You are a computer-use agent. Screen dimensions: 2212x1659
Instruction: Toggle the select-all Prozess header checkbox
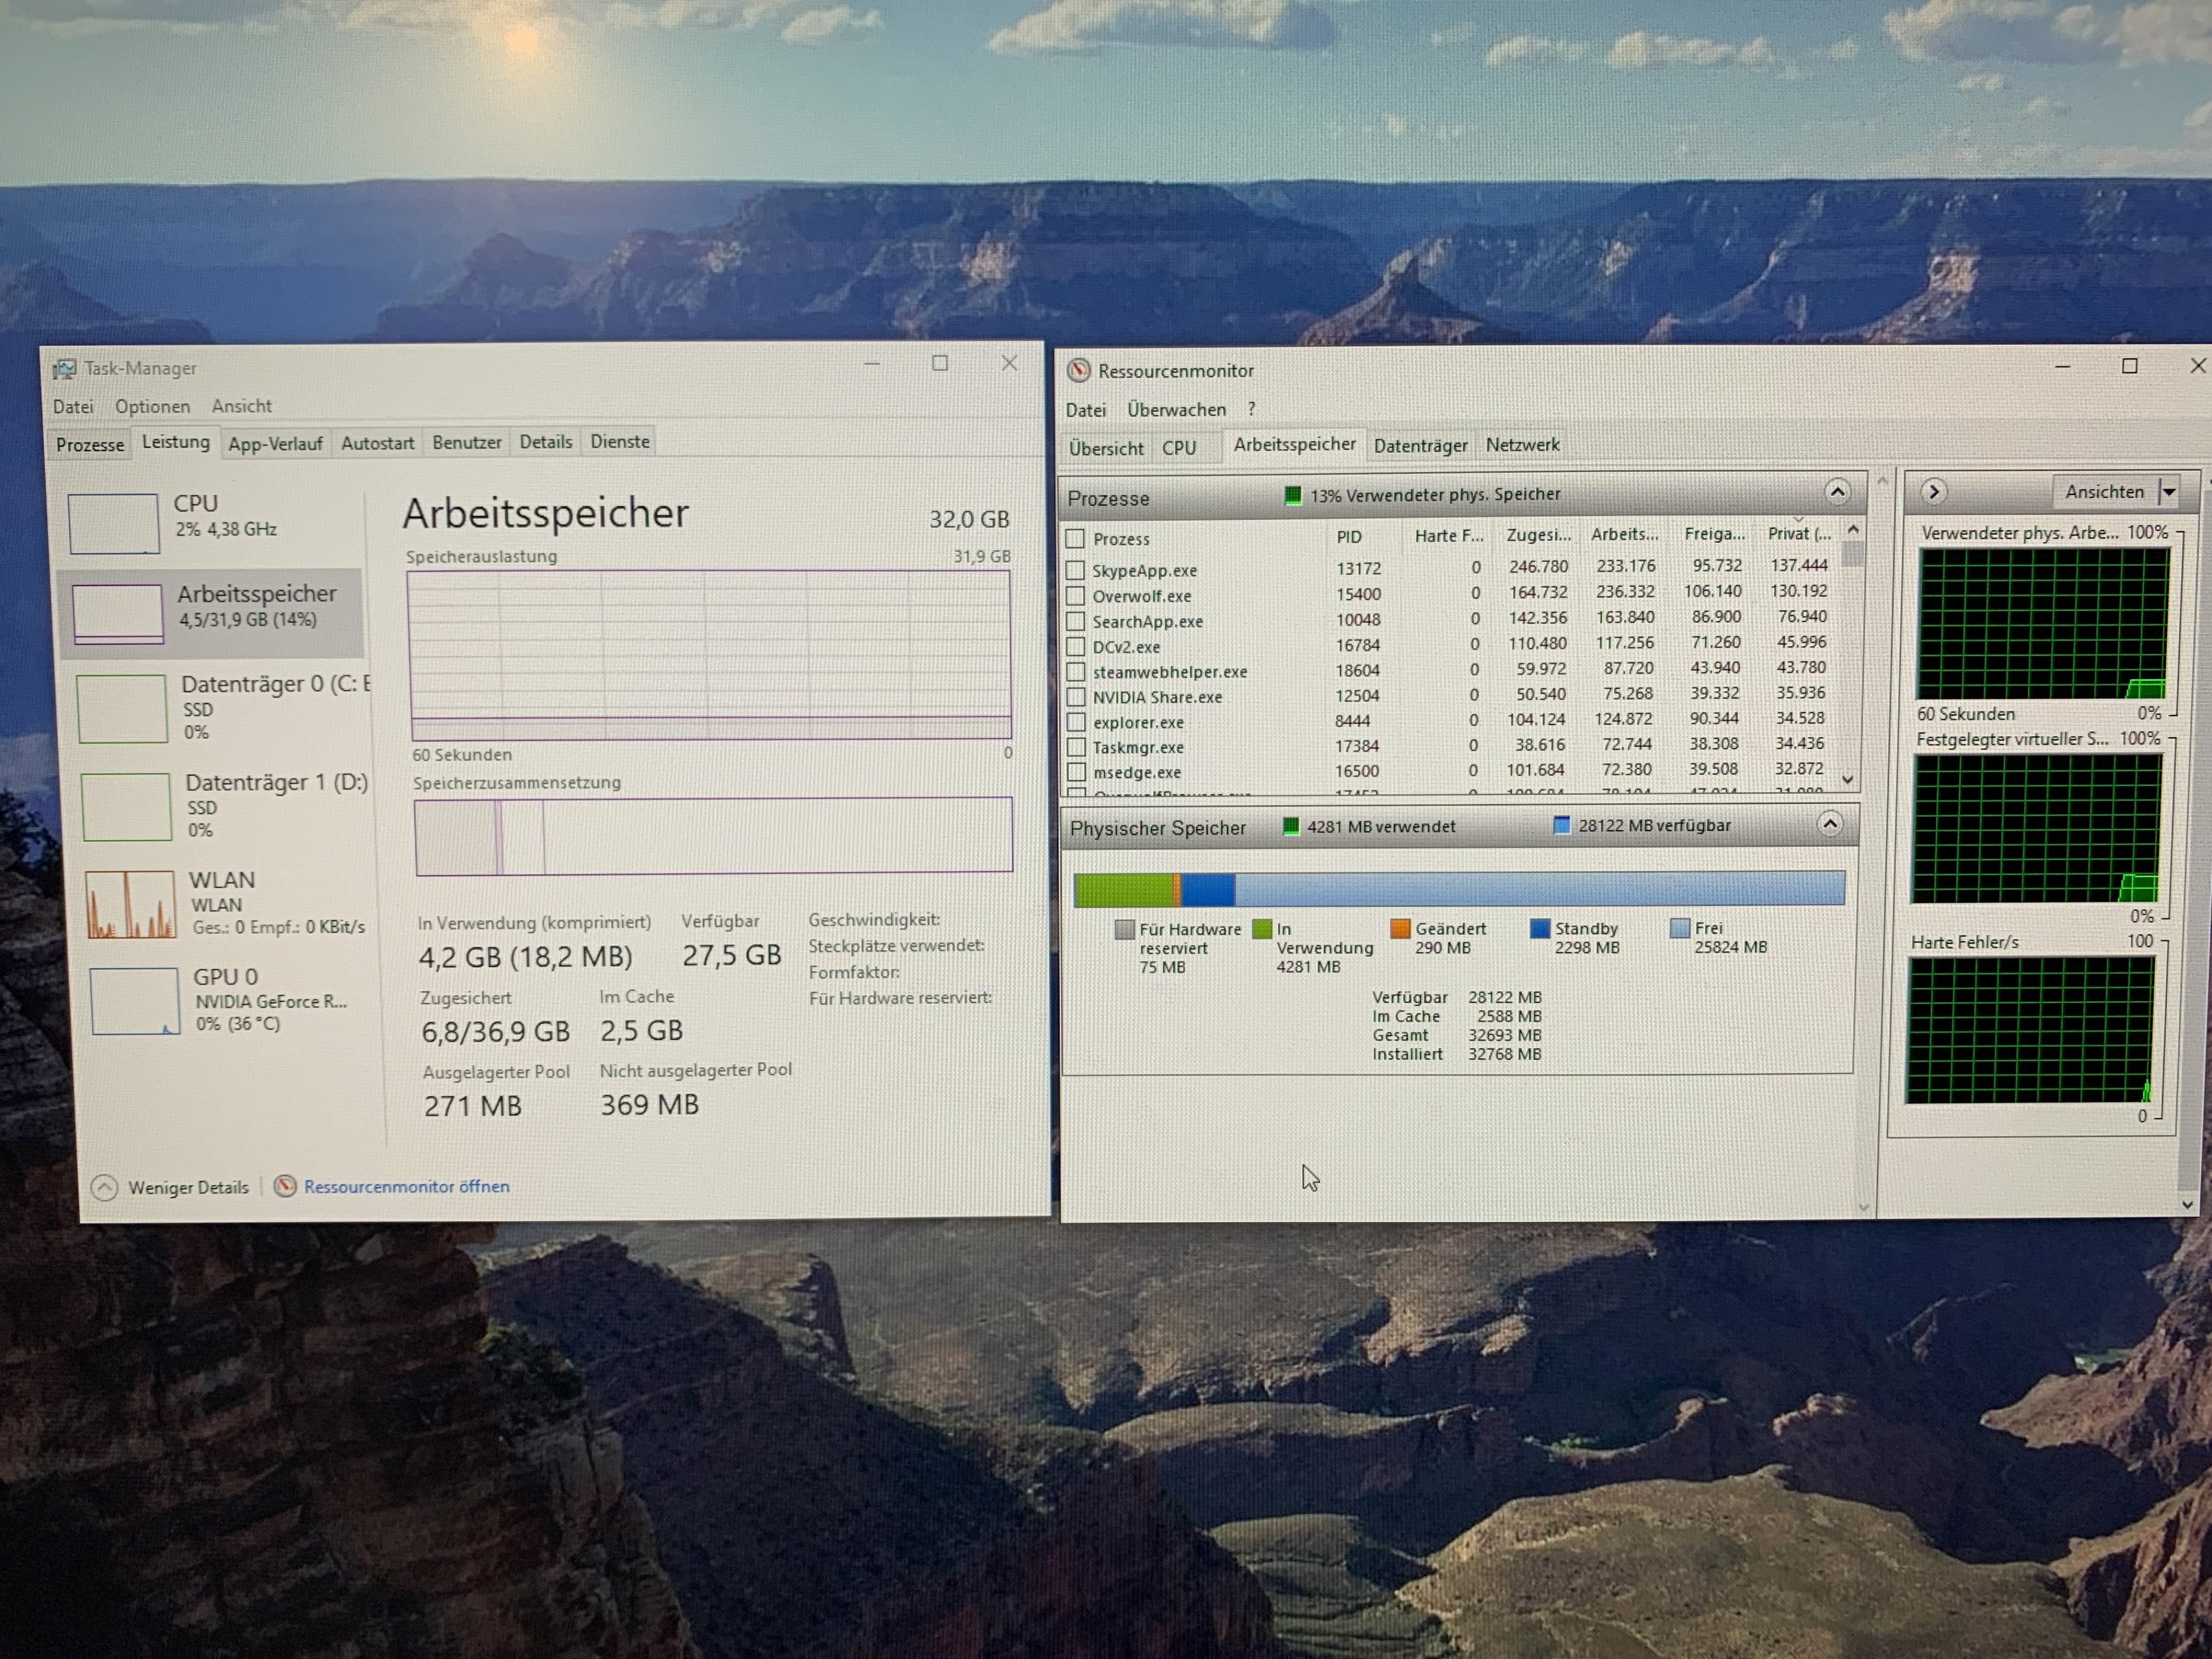1075,539
